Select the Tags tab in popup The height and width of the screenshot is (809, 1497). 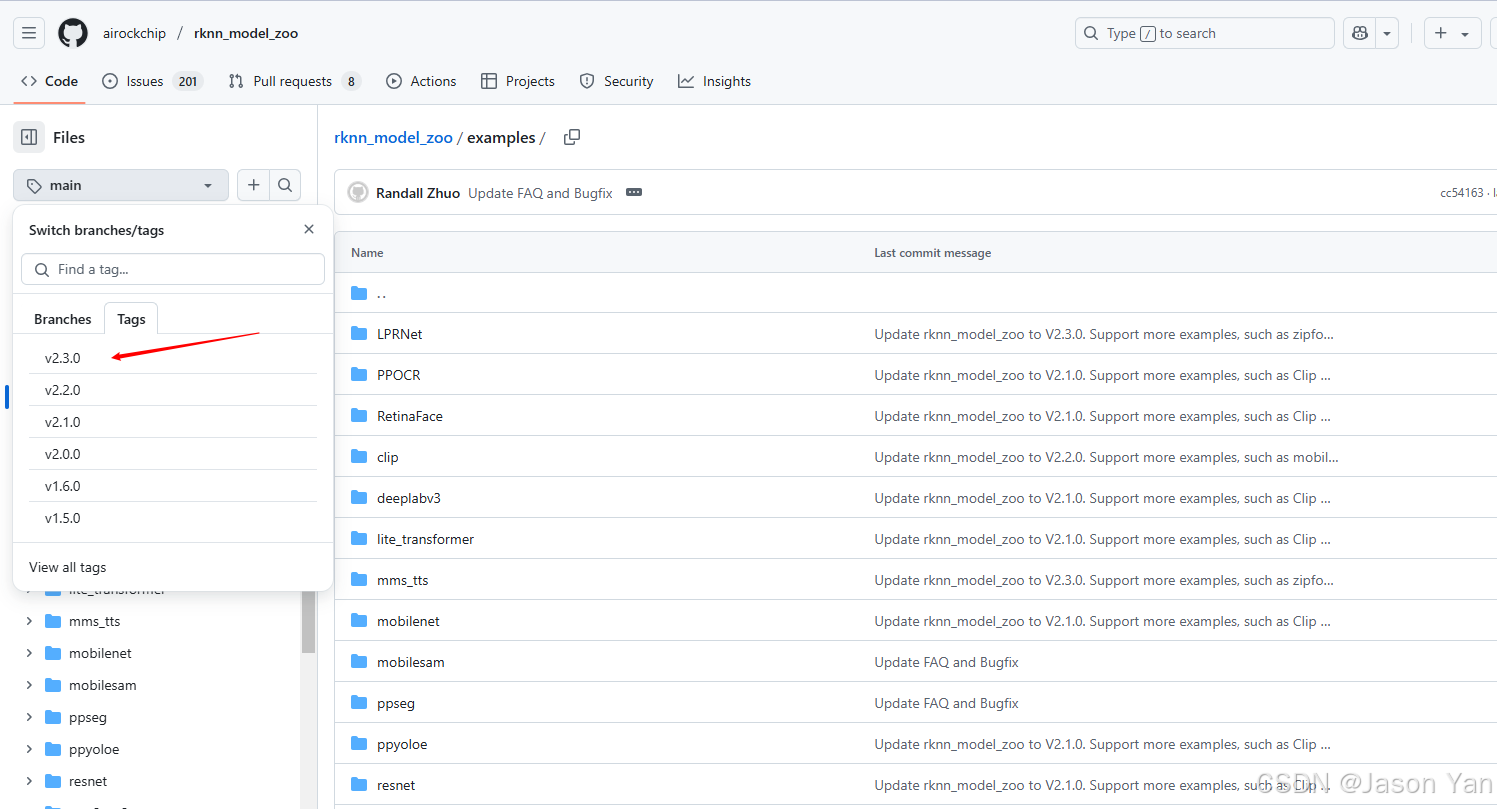pyautogui.click(x=131, y=319)
